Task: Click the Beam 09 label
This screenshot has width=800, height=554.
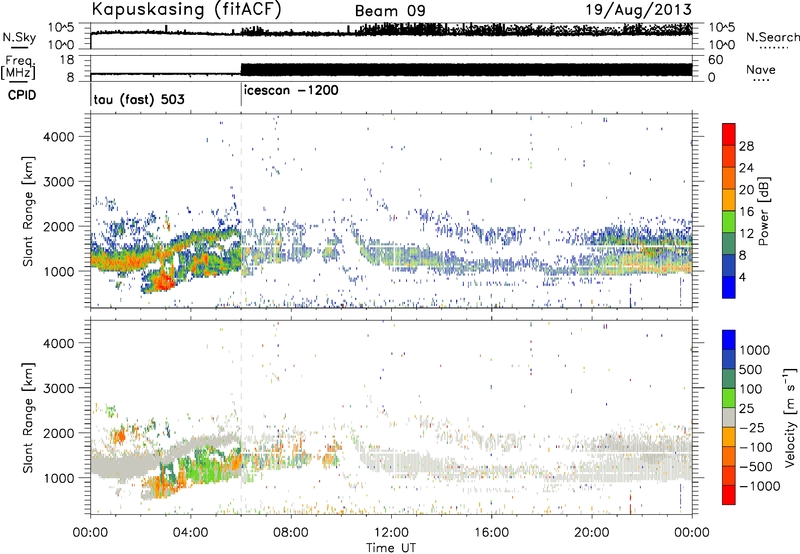Action: 390,11
